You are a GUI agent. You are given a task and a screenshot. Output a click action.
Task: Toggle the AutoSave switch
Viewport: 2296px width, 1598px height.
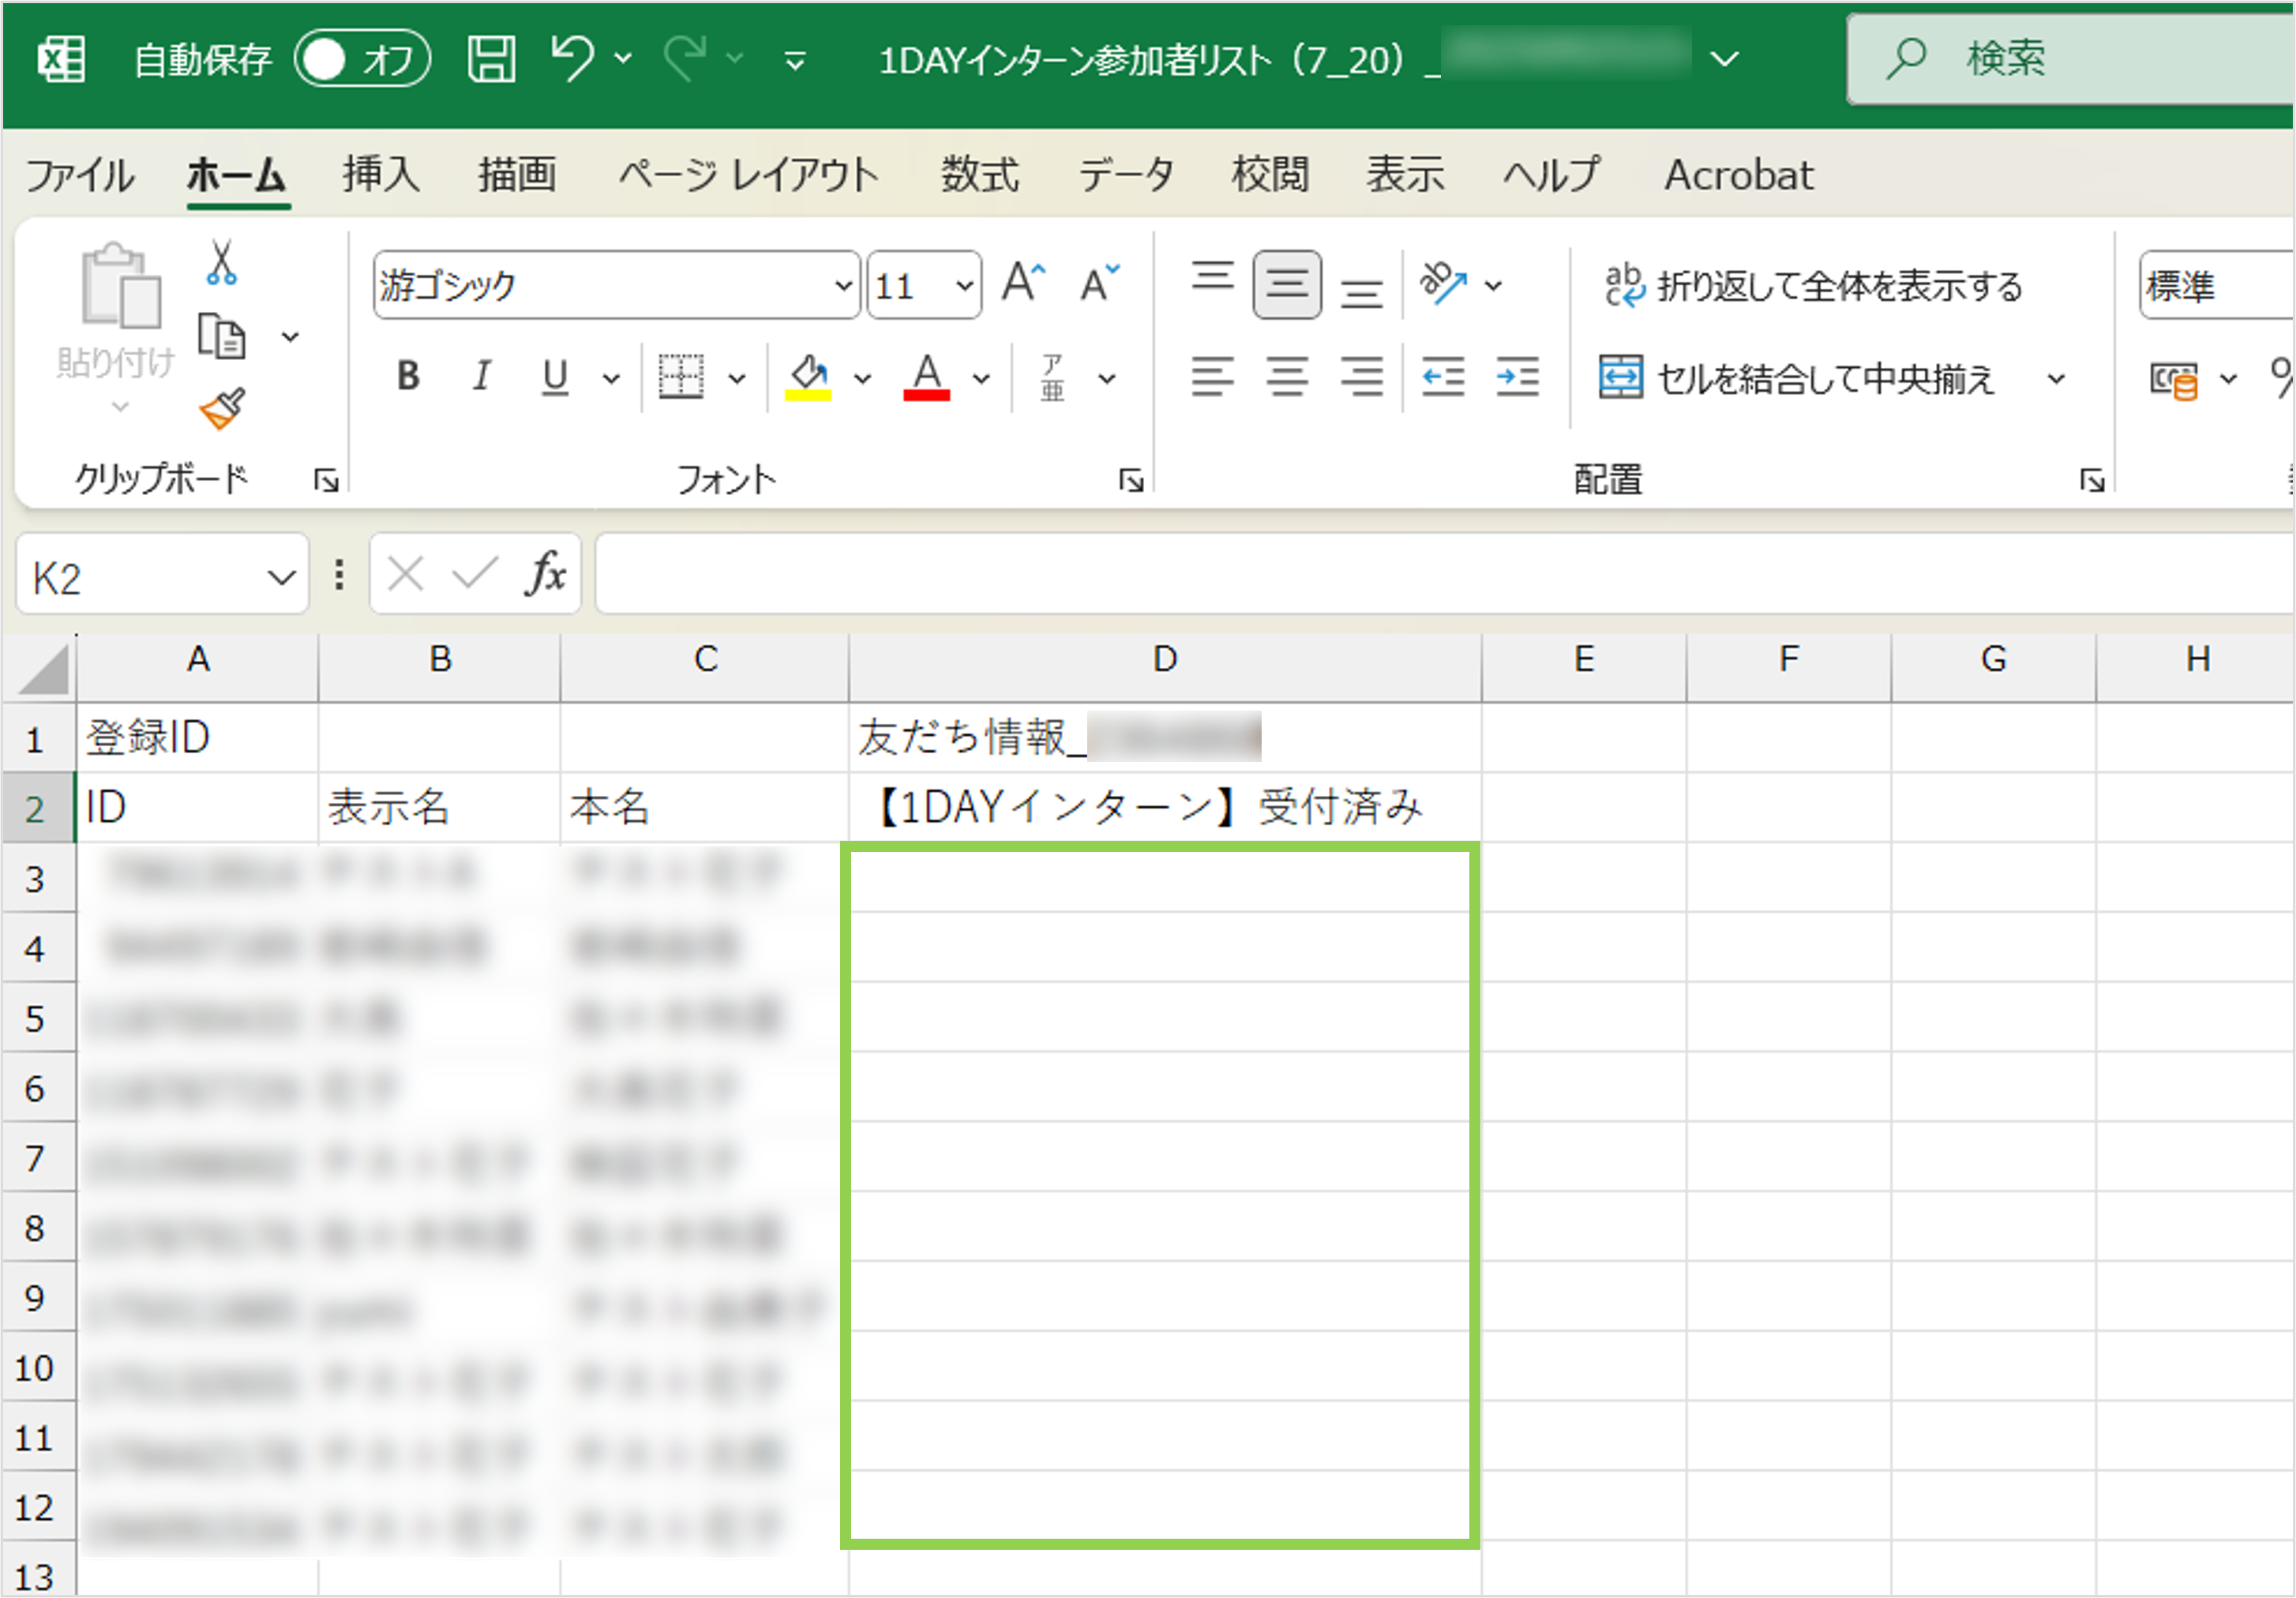[361, 59]
